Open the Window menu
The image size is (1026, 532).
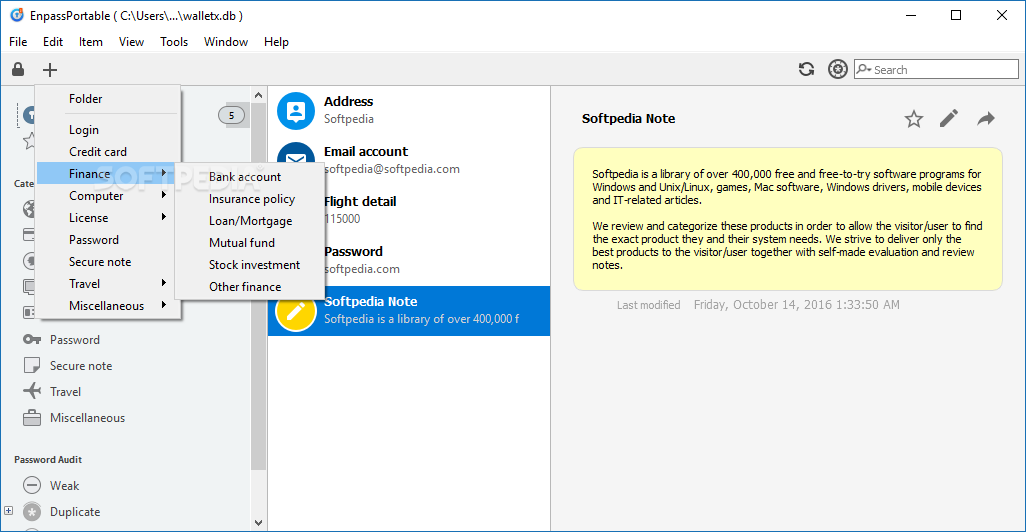click(226, 42)
